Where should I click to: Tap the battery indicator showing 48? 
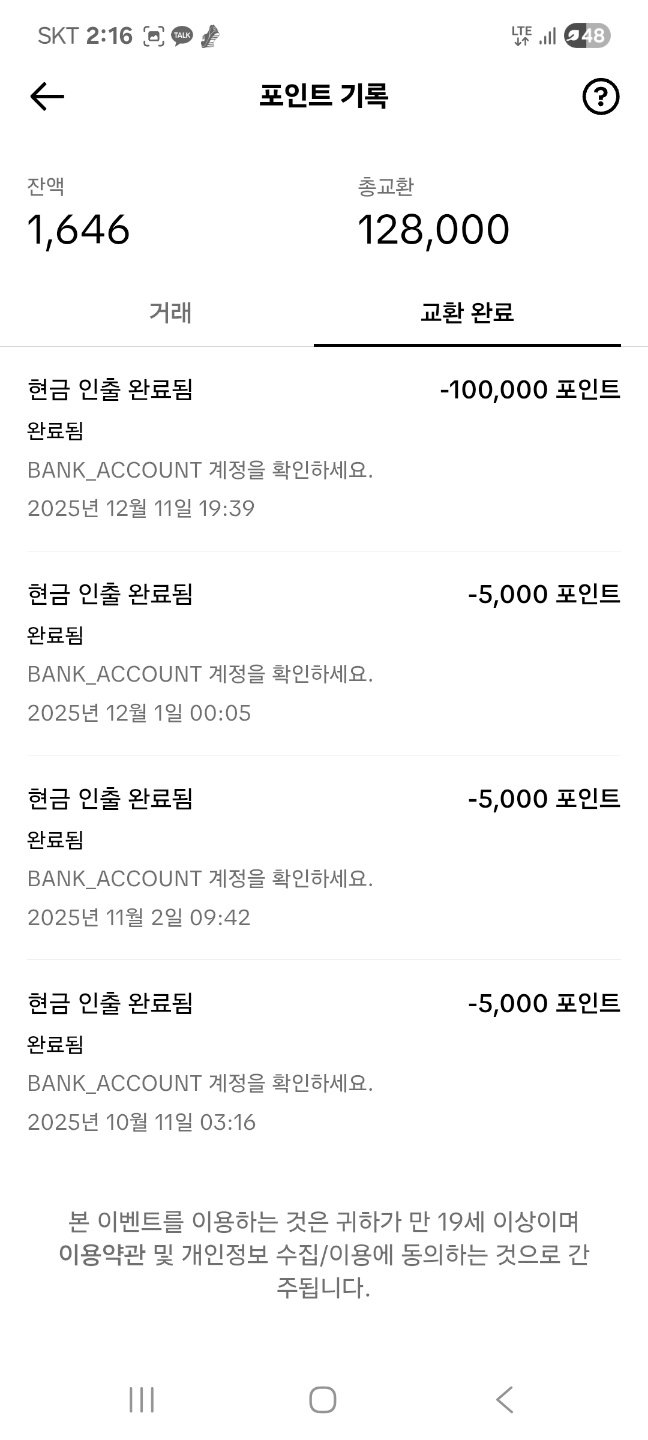click(x=587, y=36)
